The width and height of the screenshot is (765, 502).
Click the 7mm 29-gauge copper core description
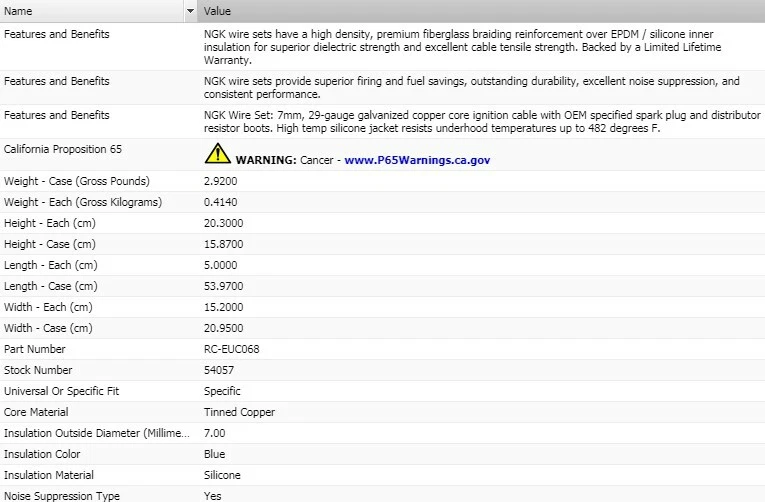click(x=482, y=121)
